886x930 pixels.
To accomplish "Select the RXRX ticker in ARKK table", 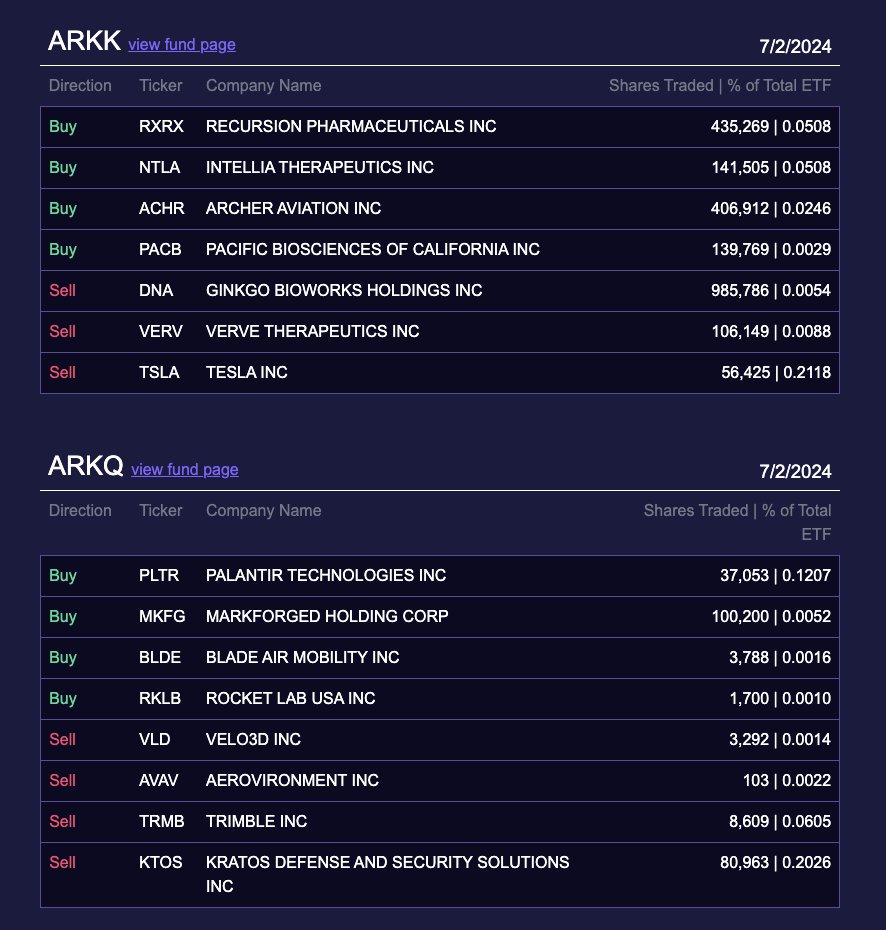I will tap(161, 126).
